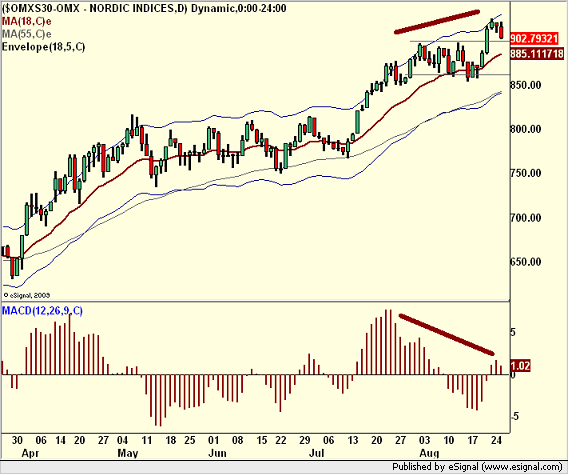The height and width of the screenshot is (474, 568).
Task: Click the 5 label on MACD axis
Action: pos(513,332)
